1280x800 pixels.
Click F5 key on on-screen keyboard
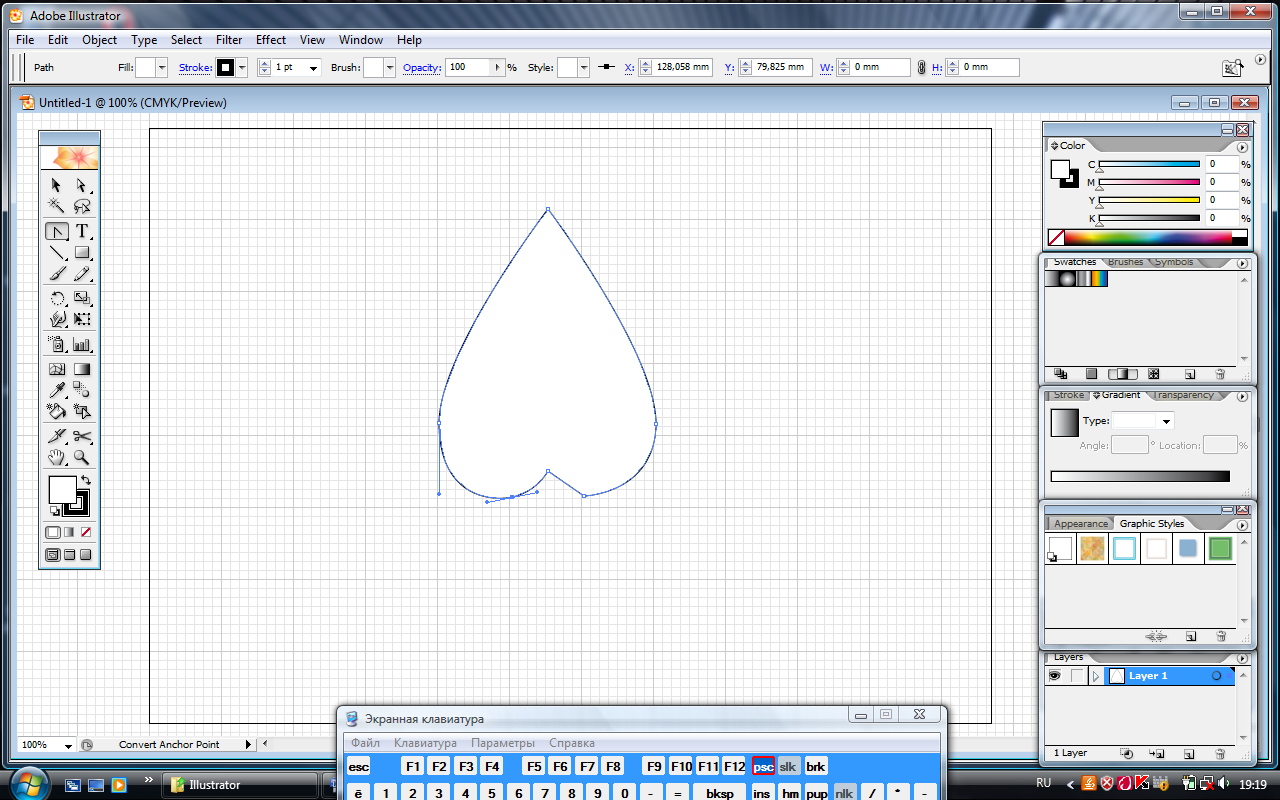(x=533, y=767)
